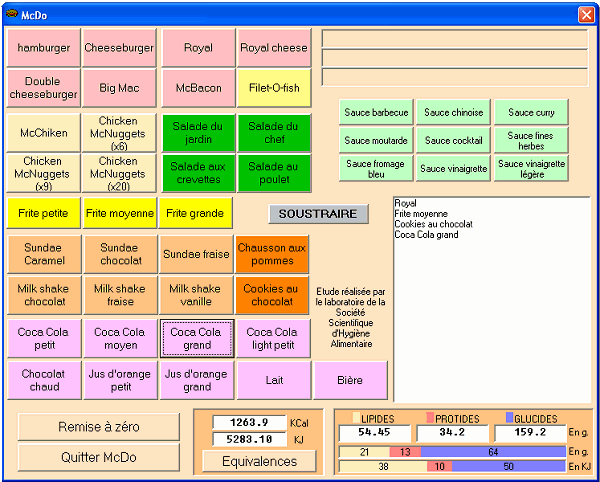Choose Chicken McNuggets (x9)

pyautogui.click(x=44, y=173)
